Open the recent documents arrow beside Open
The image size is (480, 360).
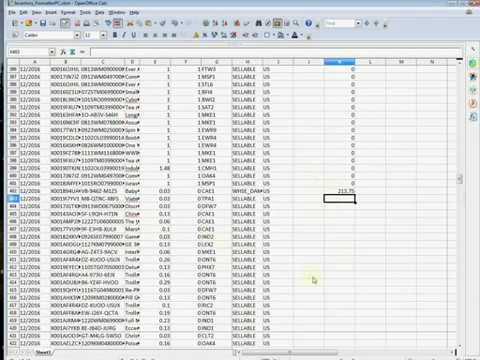[x=36, y=23]
